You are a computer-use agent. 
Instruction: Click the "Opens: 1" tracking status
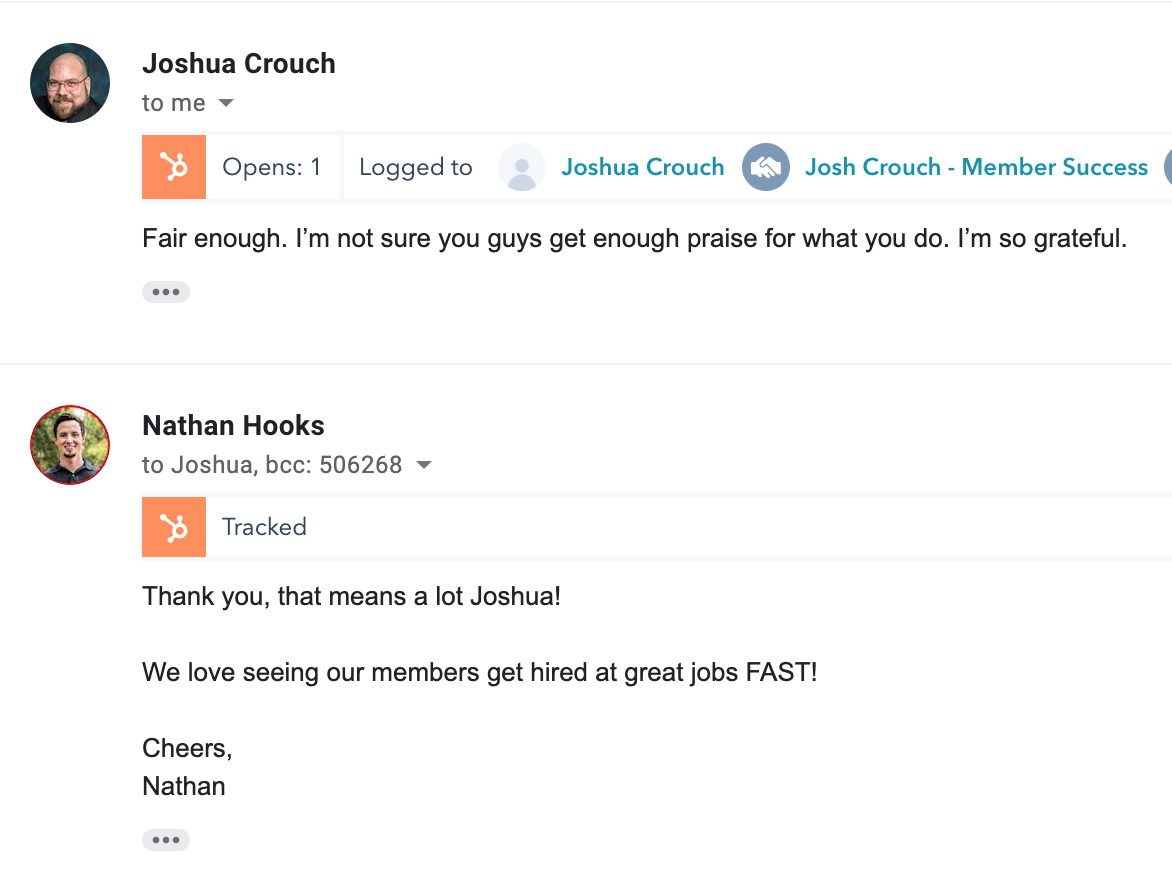click(x=272, y=167)
